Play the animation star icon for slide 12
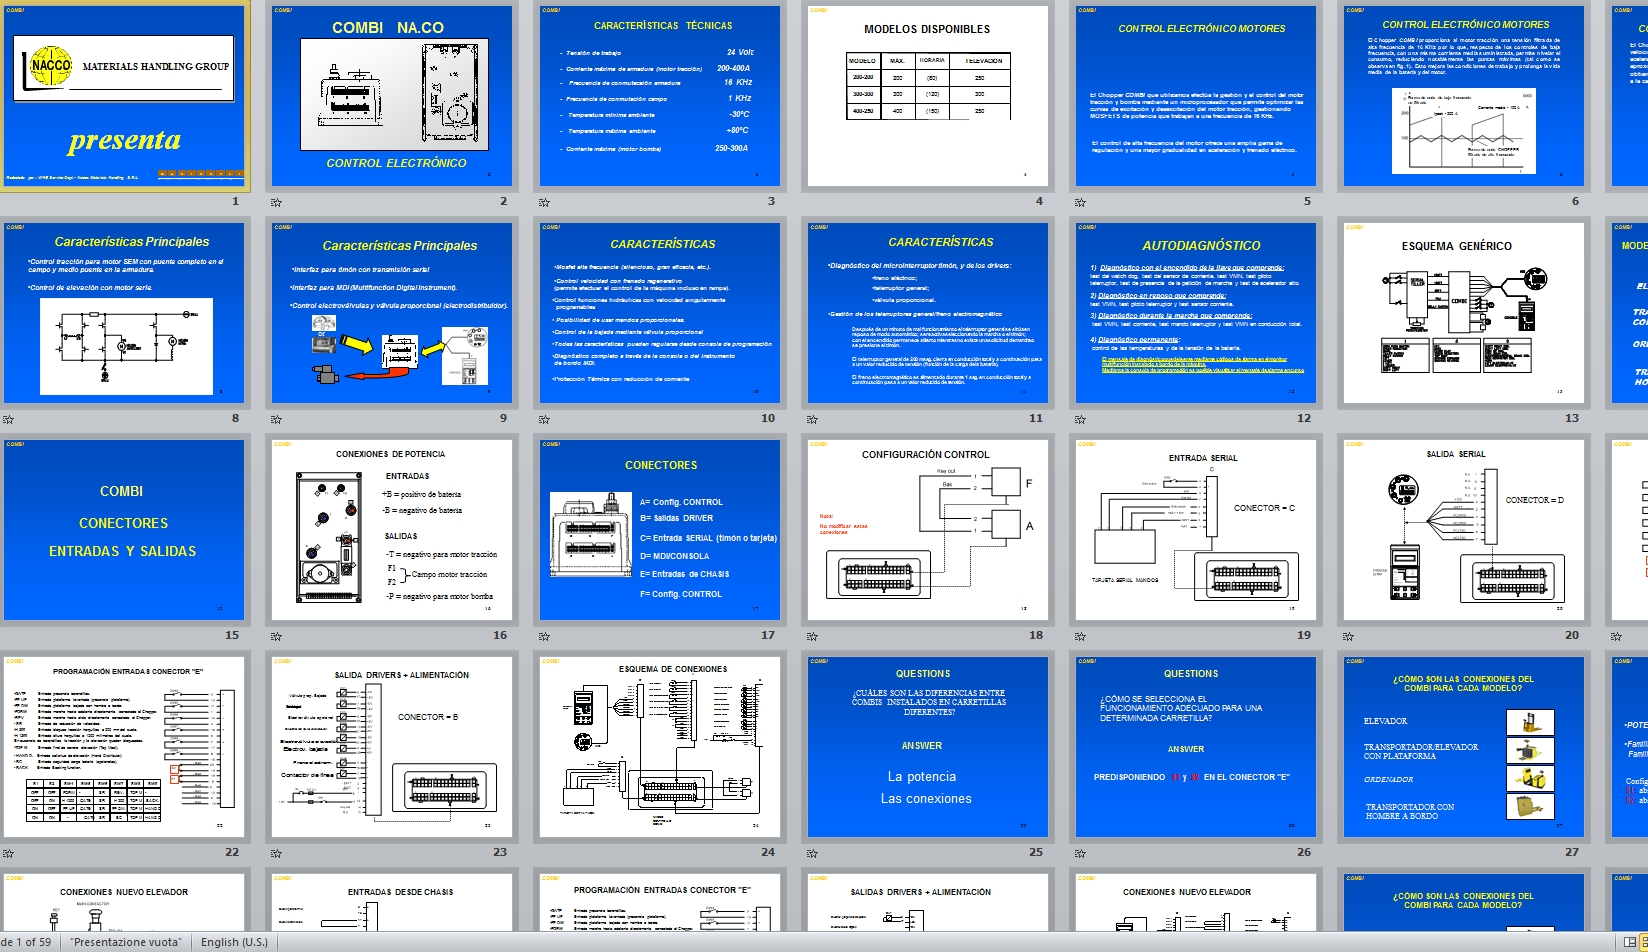 coord(1080,419)
